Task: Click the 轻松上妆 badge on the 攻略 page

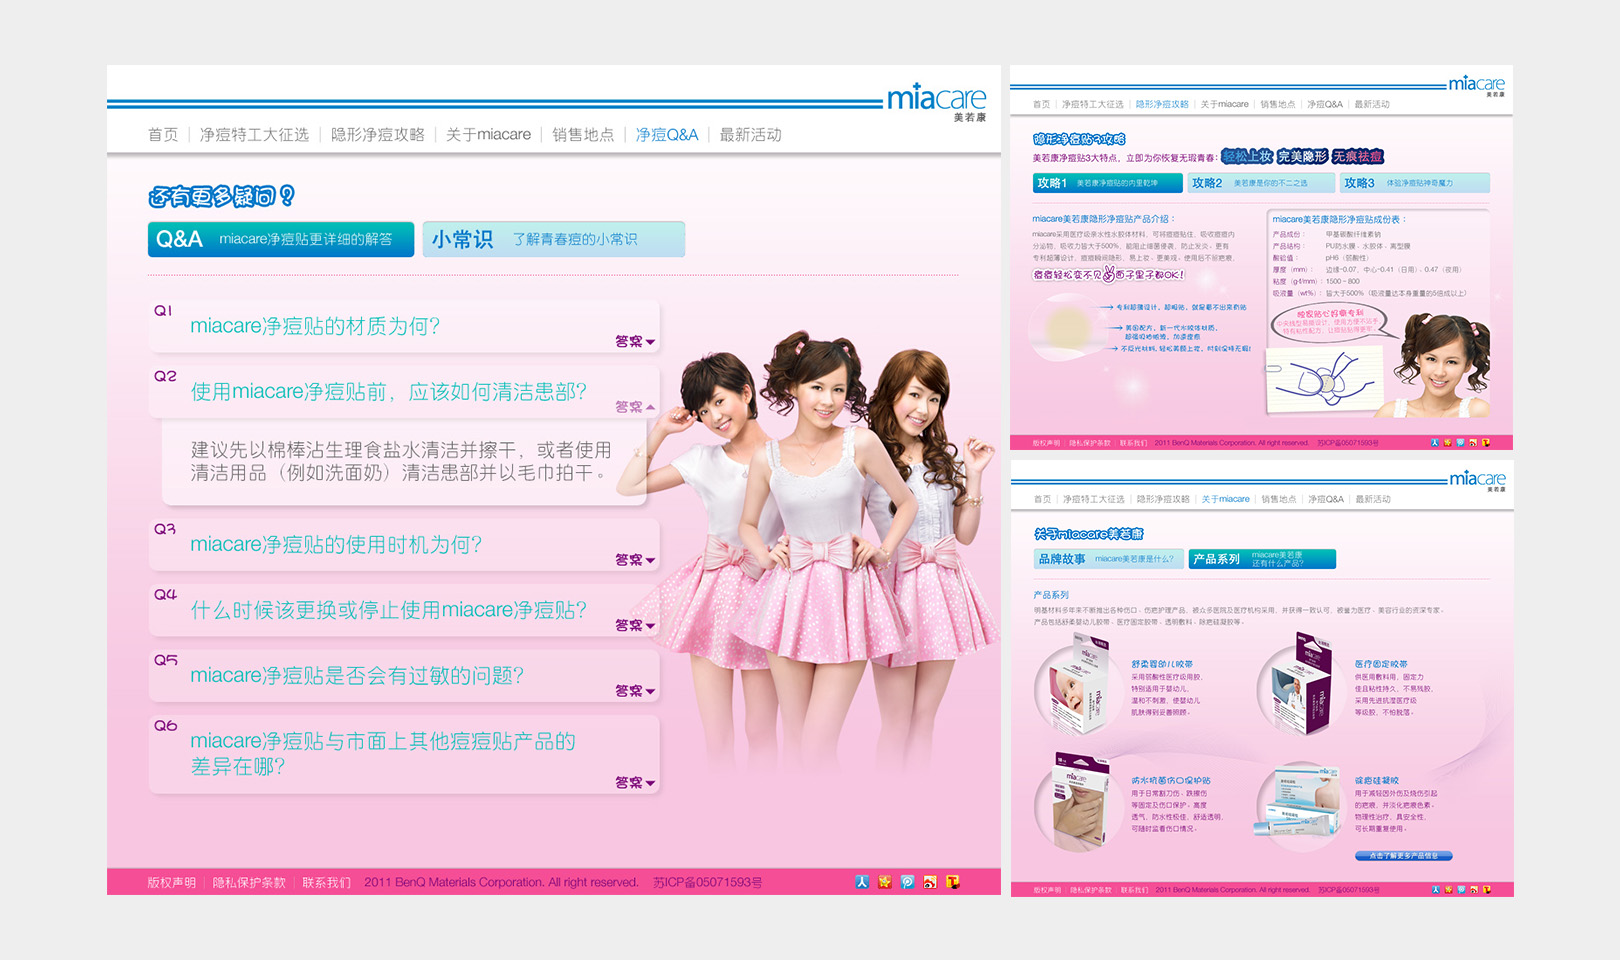Action: point(1247,156)
